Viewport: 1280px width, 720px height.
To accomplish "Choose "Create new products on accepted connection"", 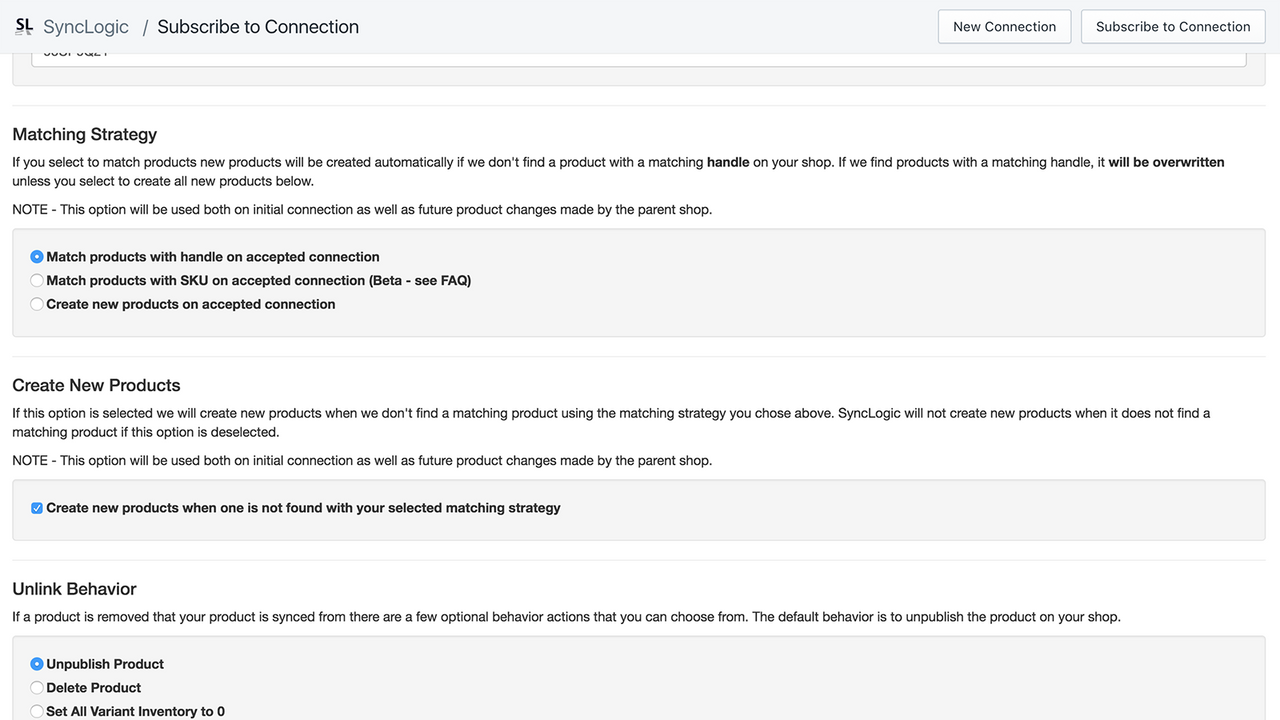I will 36,304.
